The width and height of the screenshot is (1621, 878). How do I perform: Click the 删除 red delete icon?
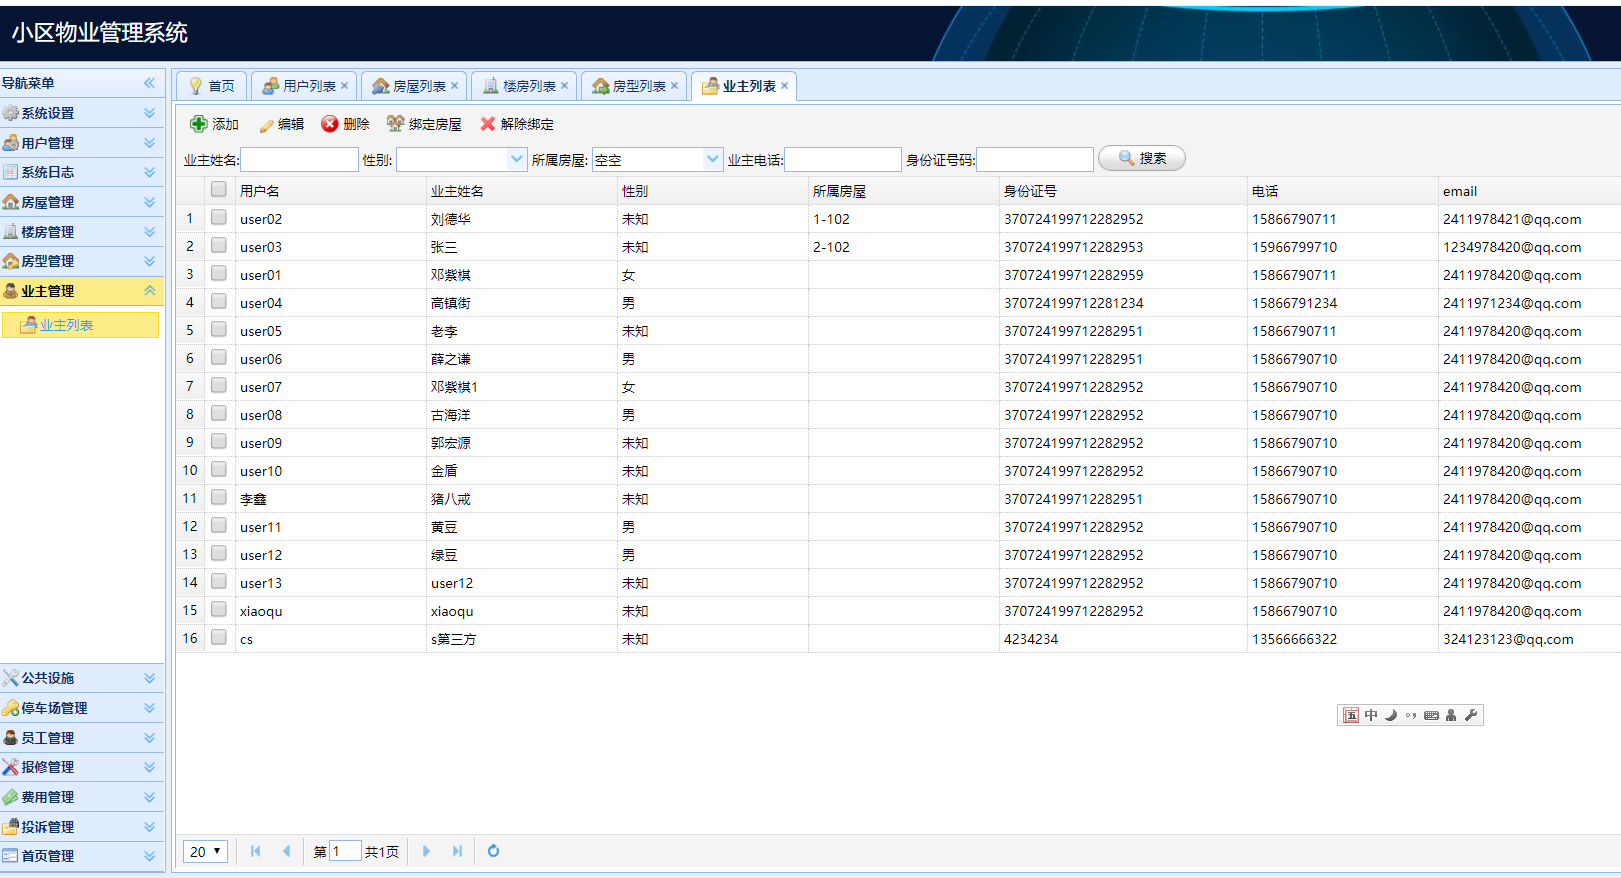click(x=330, y=124)
